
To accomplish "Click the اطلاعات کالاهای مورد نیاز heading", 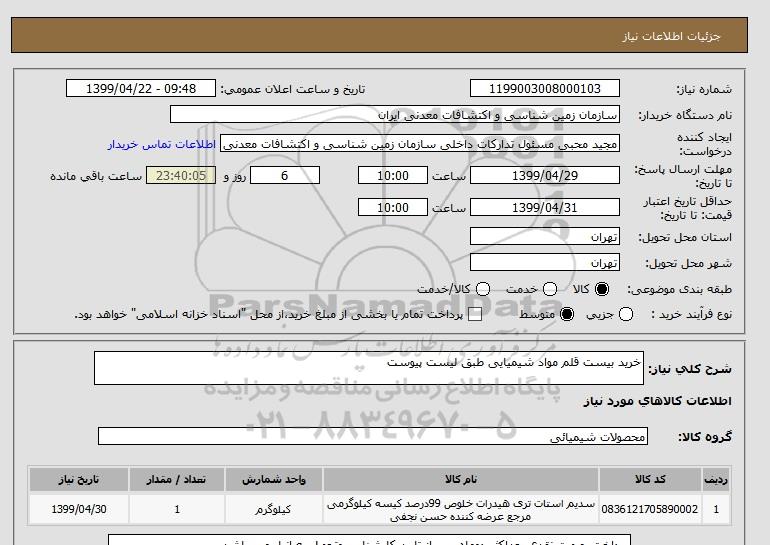I will (658, 401).
